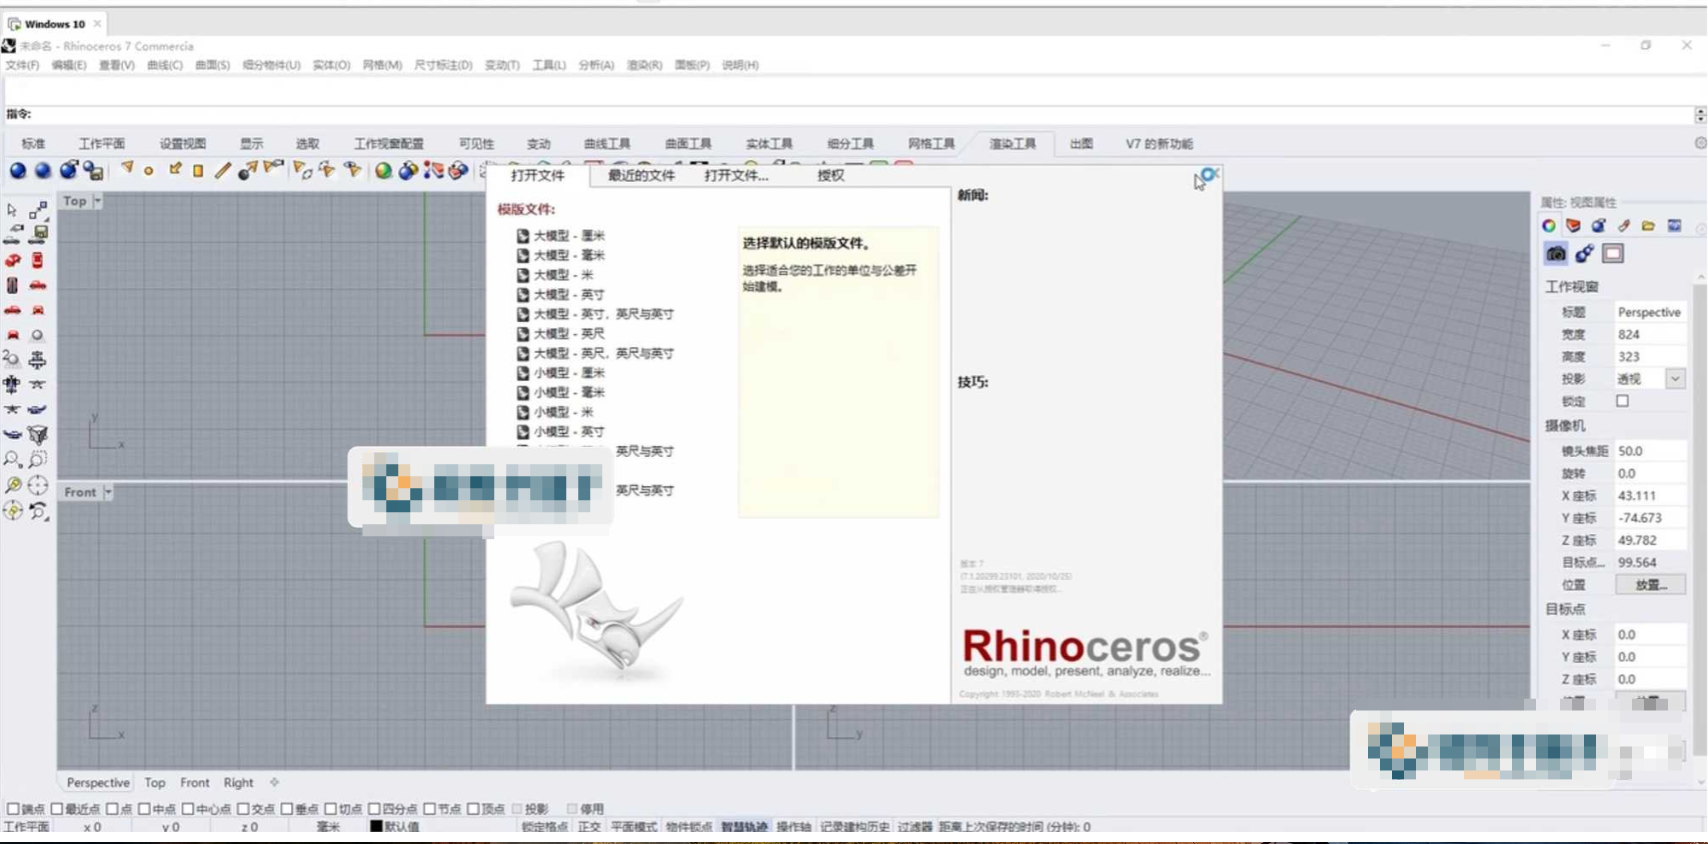Image resolution: width=1708 pixels, height=844 pixels.
Task: Enable the 端点 osnap checkbox
Action: (13, 809)
